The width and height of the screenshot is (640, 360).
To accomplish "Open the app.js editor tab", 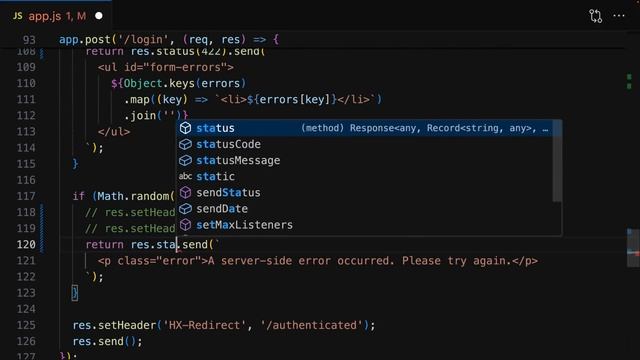I will [56, 16].
